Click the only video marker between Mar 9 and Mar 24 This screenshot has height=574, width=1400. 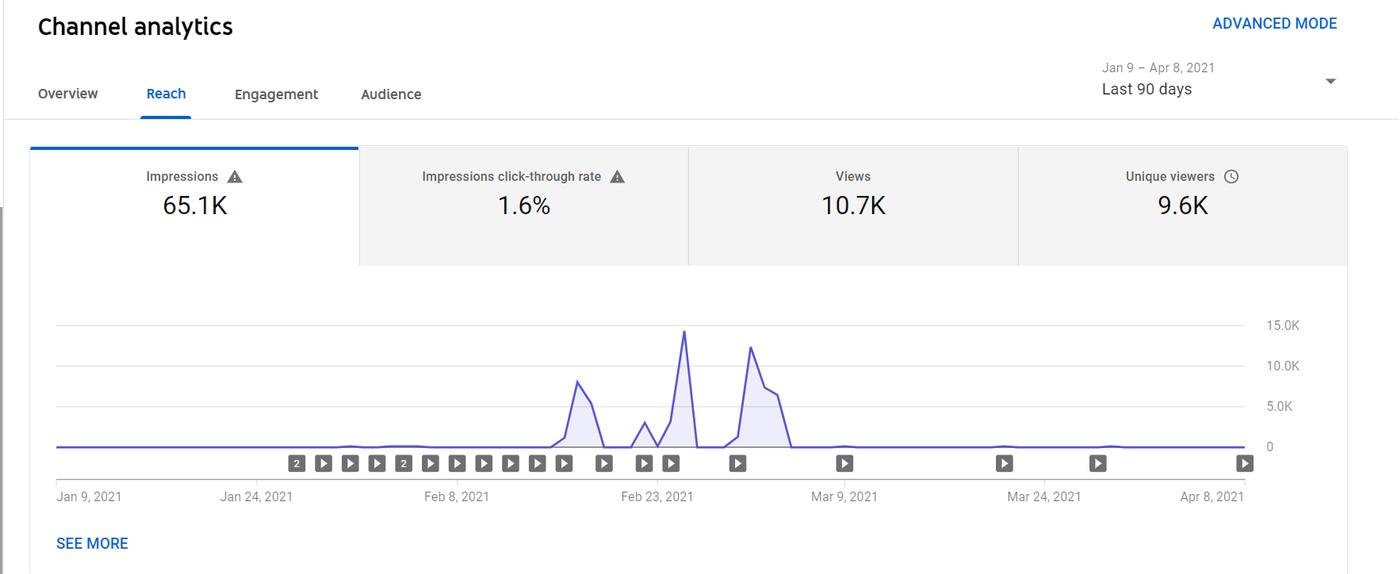click(1004, 463)
